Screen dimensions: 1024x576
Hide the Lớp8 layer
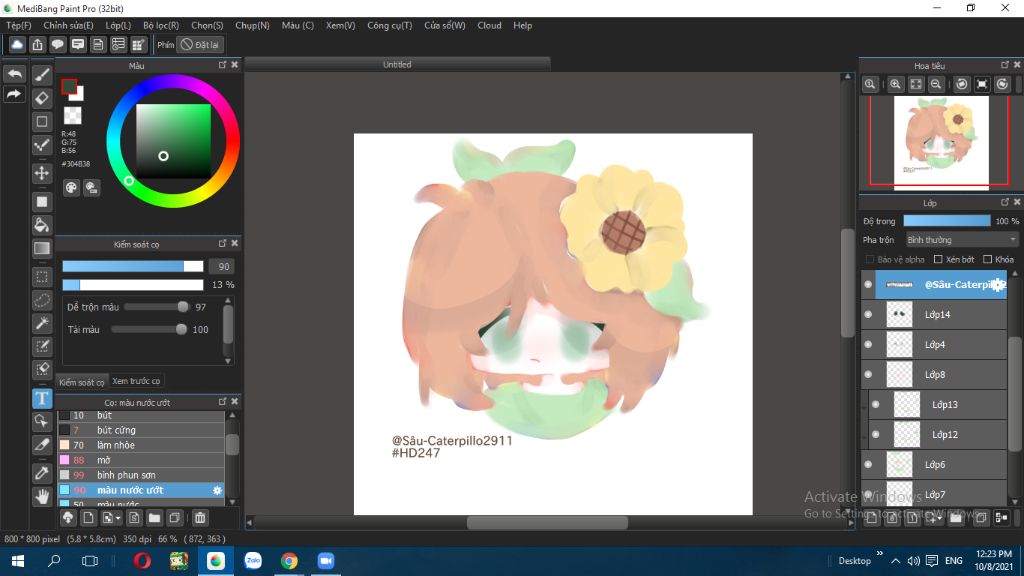click(868, 374)
